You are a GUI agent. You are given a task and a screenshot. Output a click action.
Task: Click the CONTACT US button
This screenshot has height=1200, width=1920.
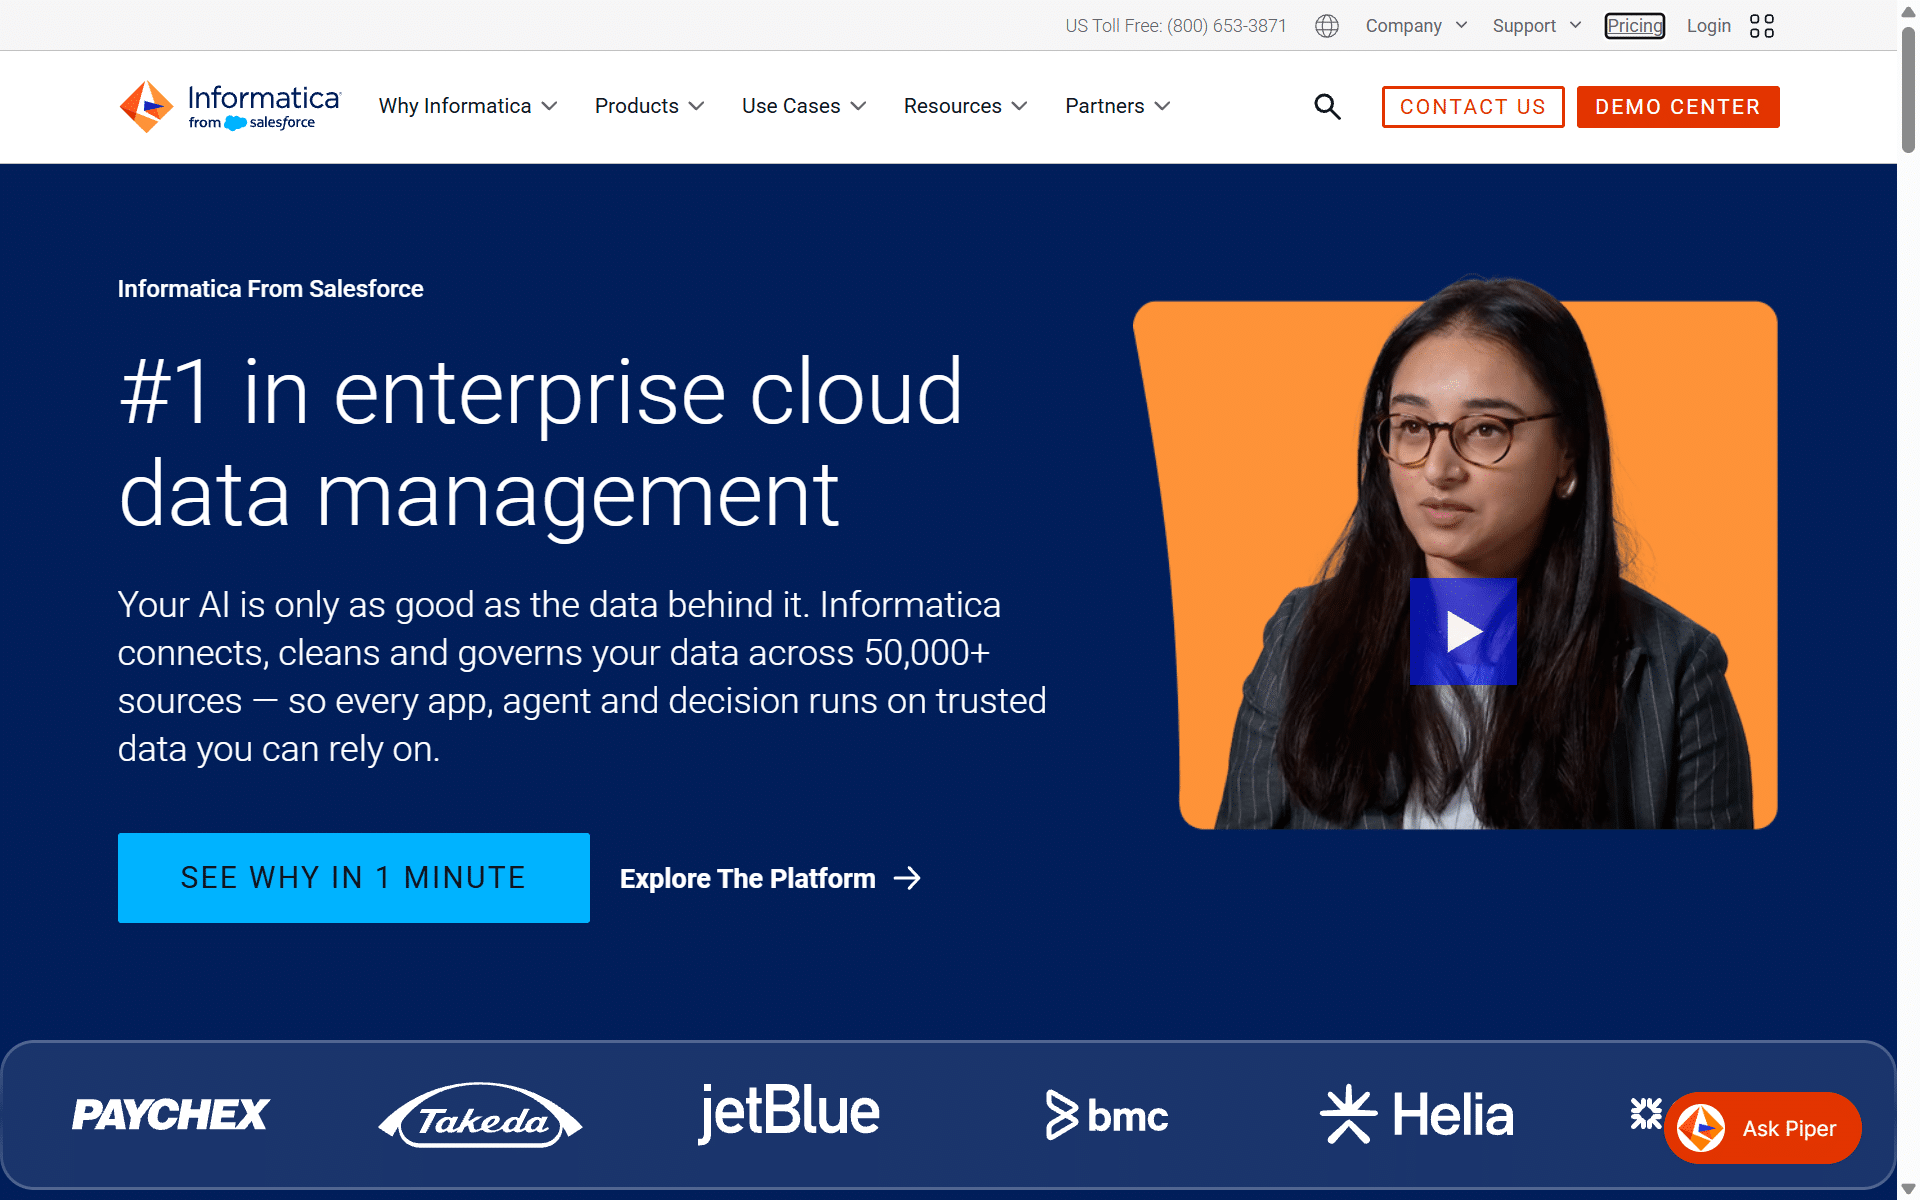click(1473, 107)
